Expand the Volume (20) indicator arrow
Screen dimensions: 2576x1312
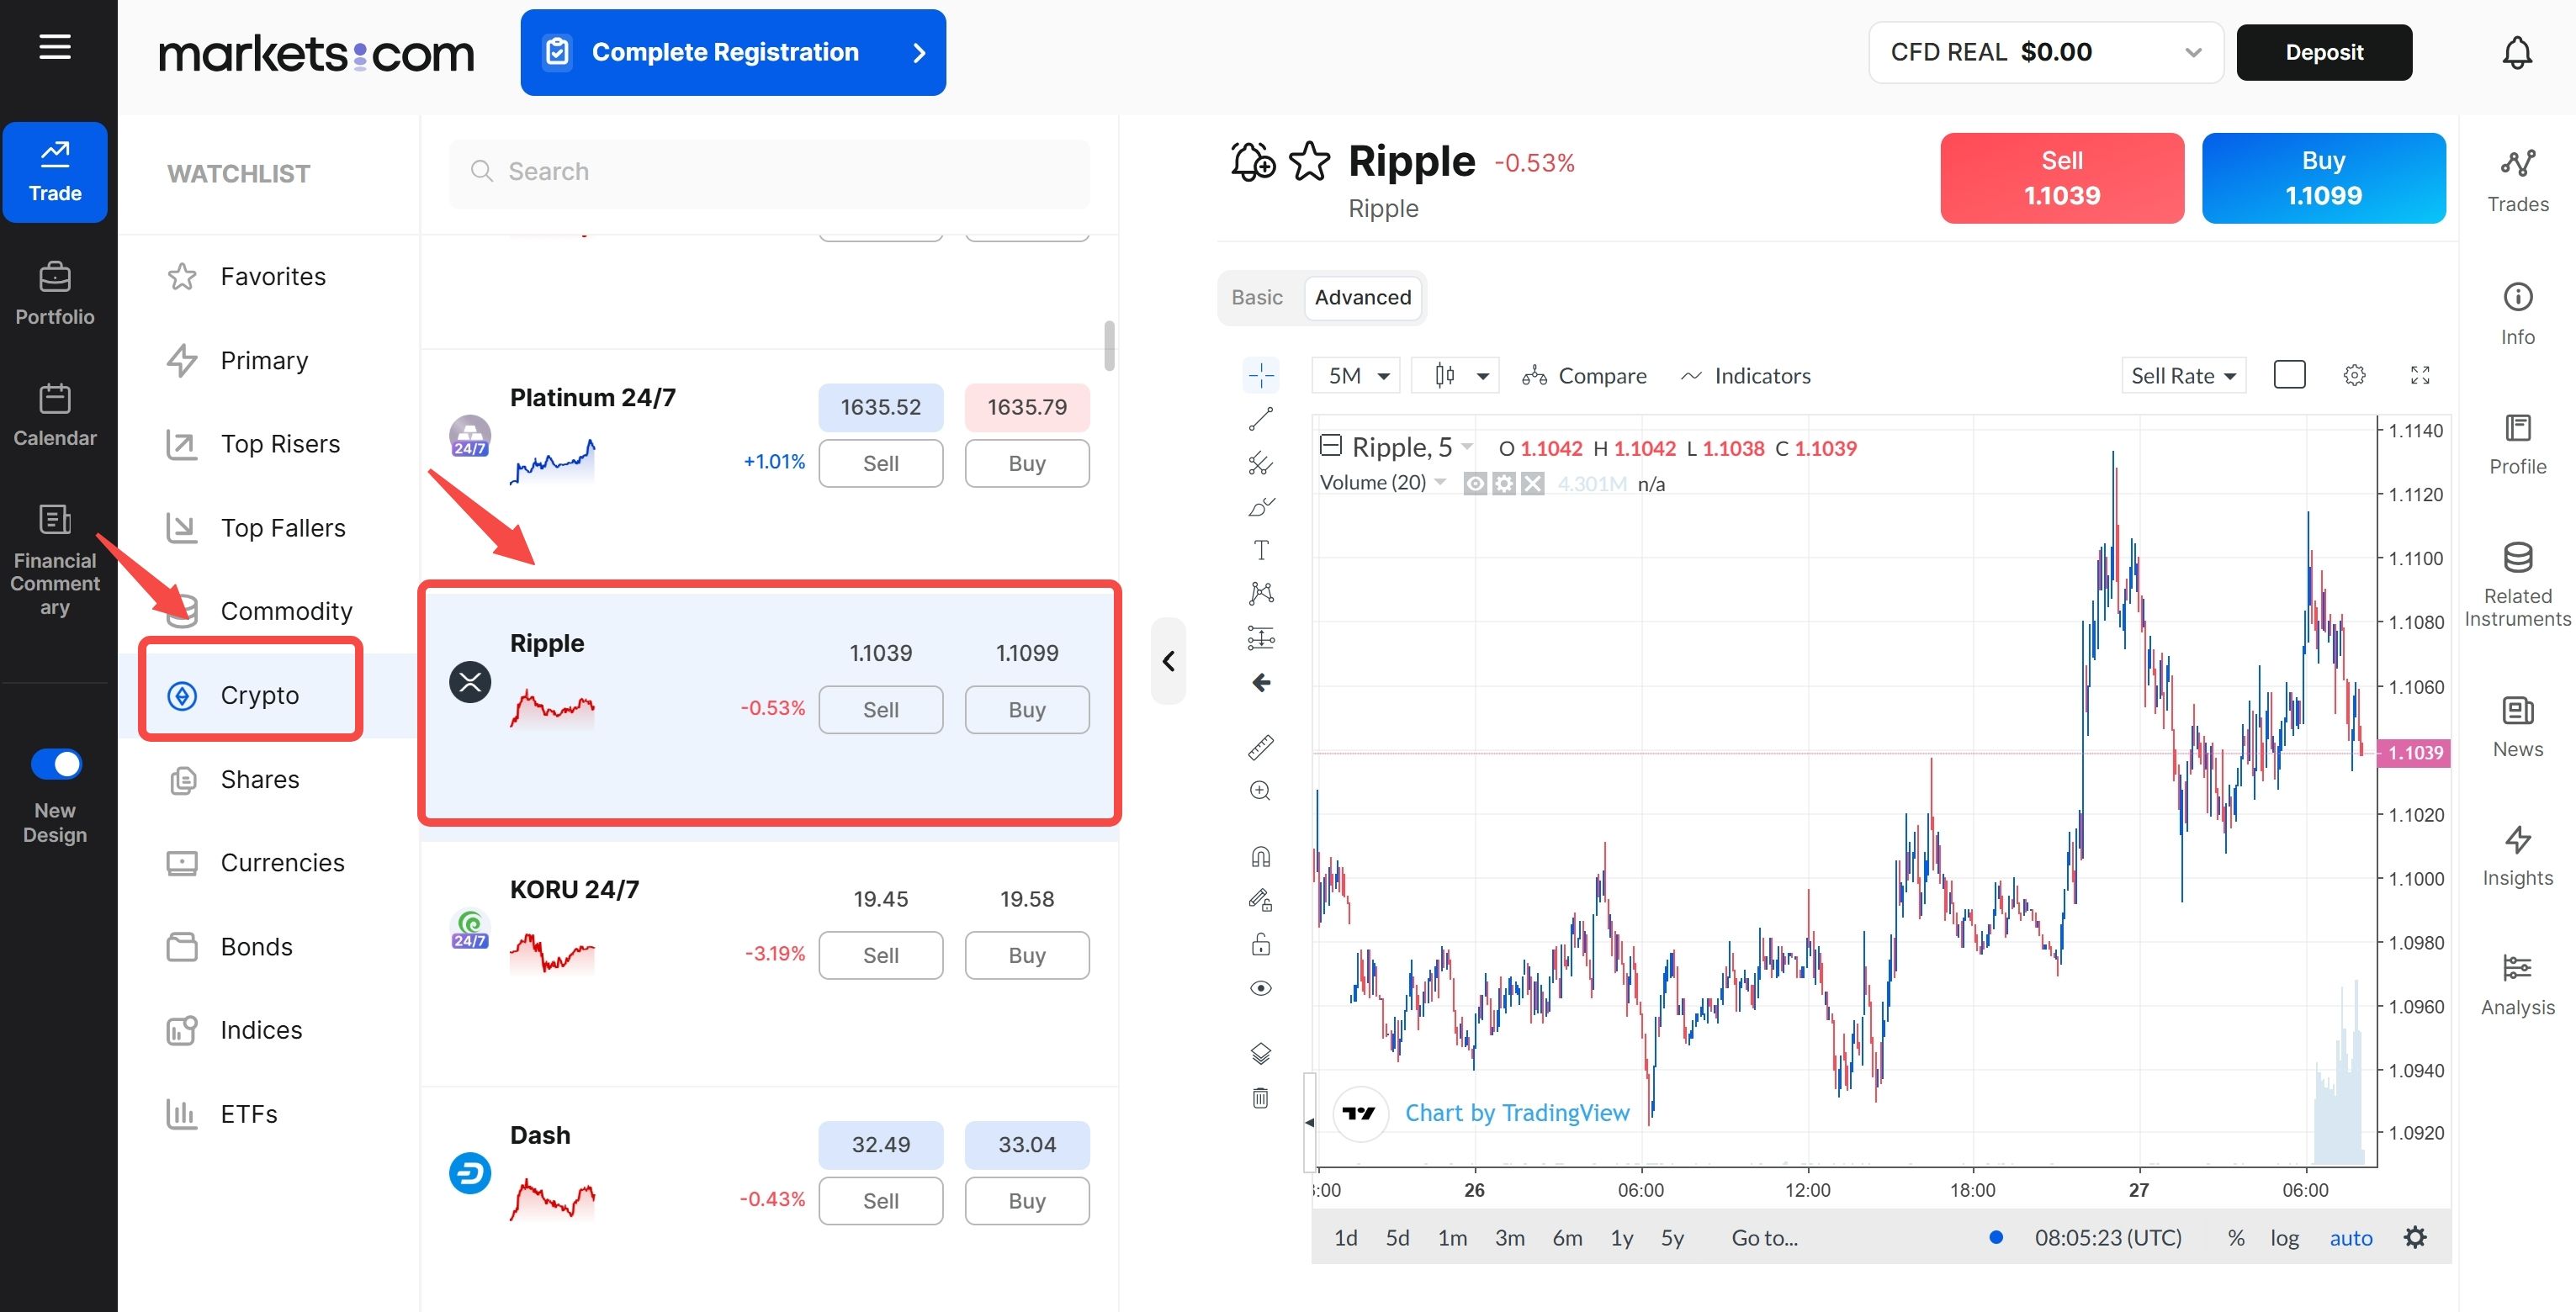coord(1440,482)
